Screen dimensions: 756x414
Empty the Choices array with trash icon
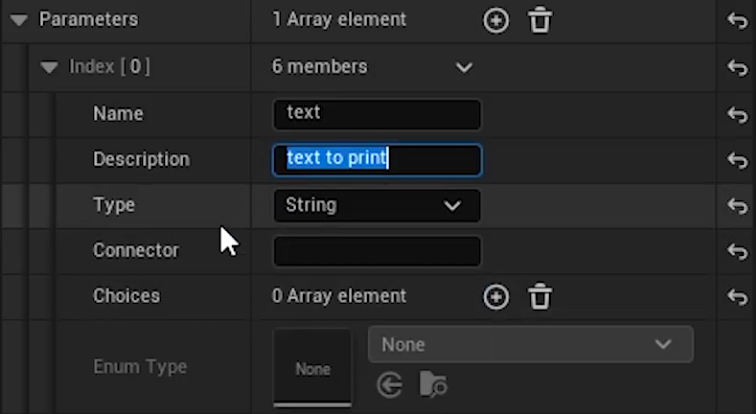tap(540, 297)
